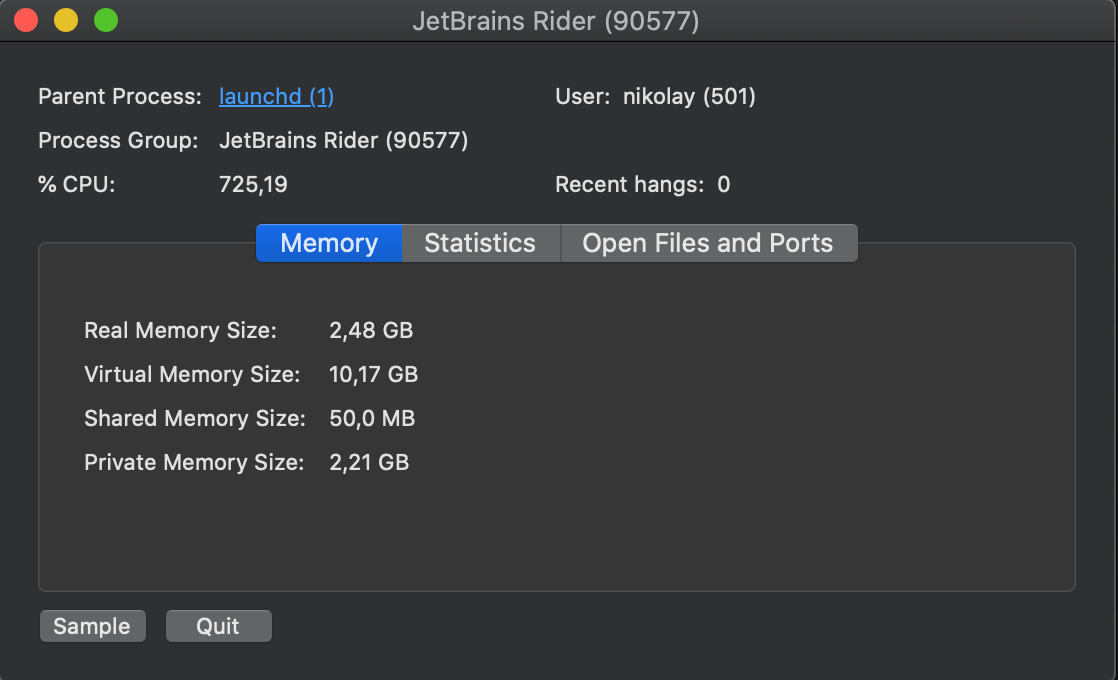
Task: Select the Shared Memory Size value 50,0 MB
Action: point(371,418)
